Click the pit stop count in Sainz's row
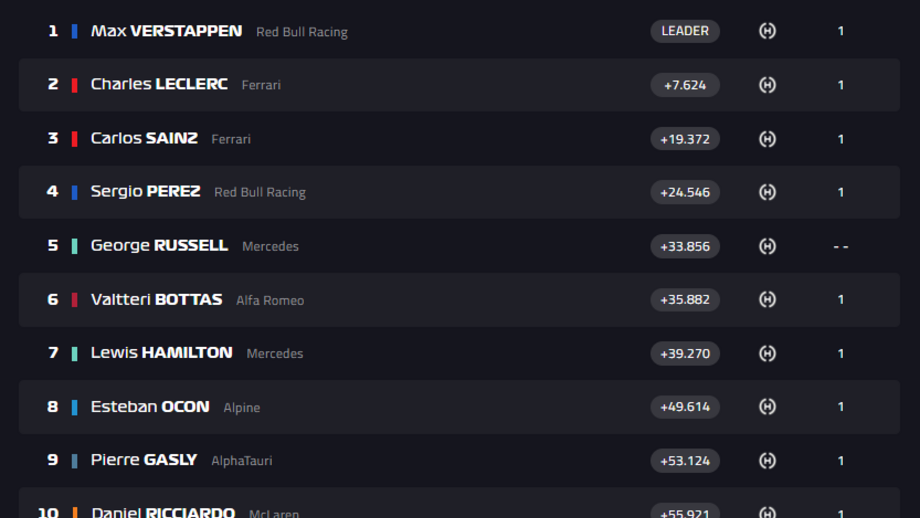920x518 pixels. (840, 139)
